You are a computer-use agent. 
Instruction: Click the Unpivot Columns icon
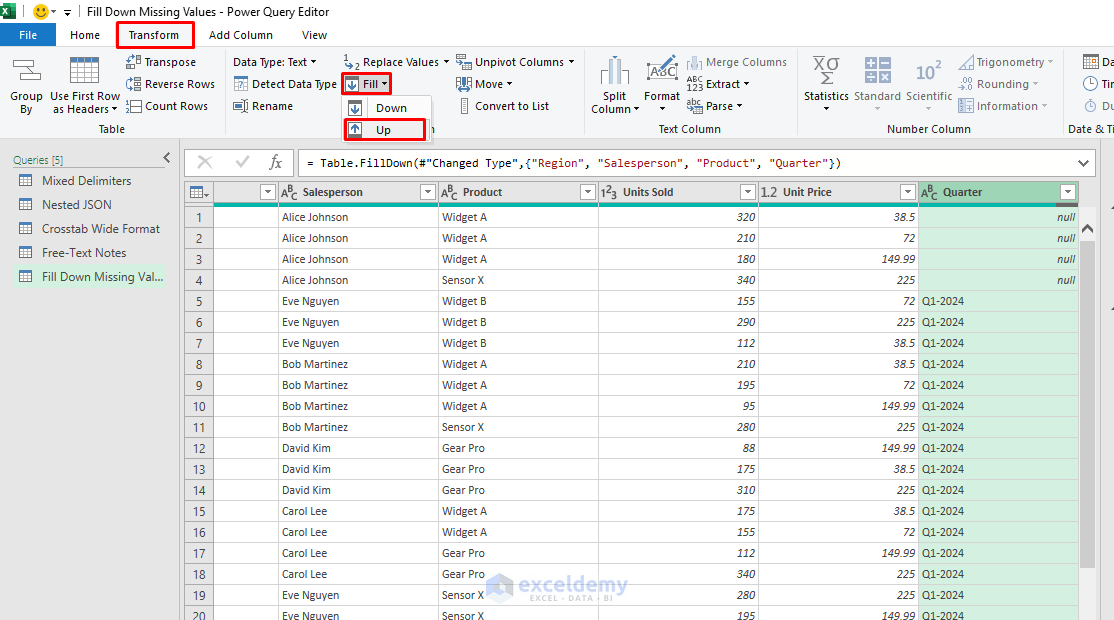[463, 62]
